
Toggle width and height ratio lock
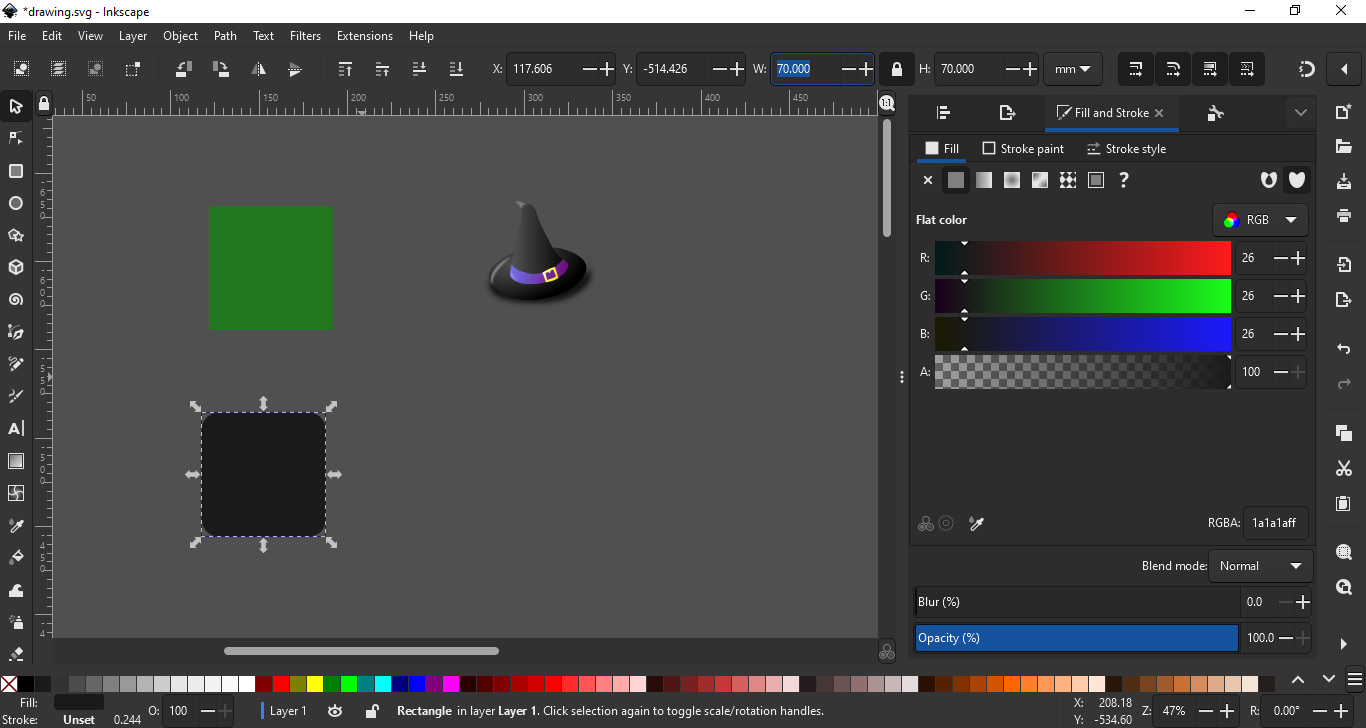(x=896, y=69)
